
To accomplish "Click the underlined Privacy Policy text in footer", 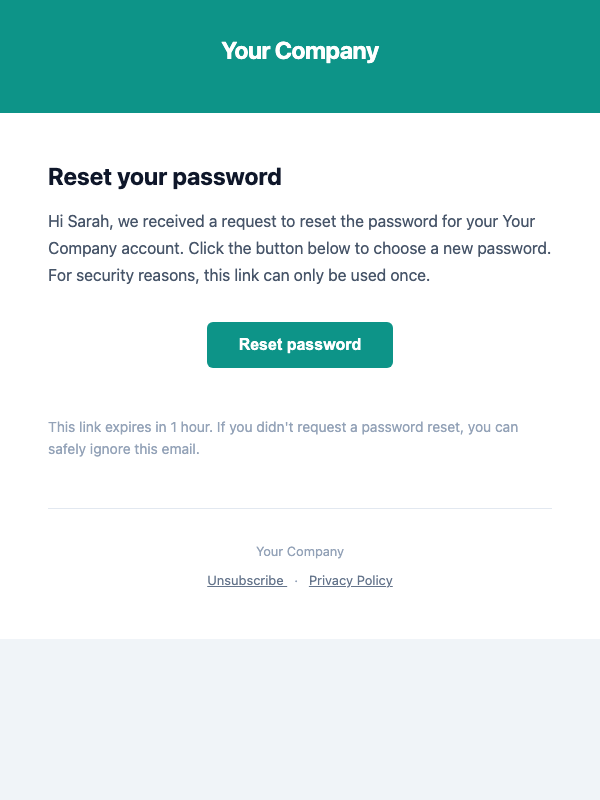I will (x=350, y=581).
